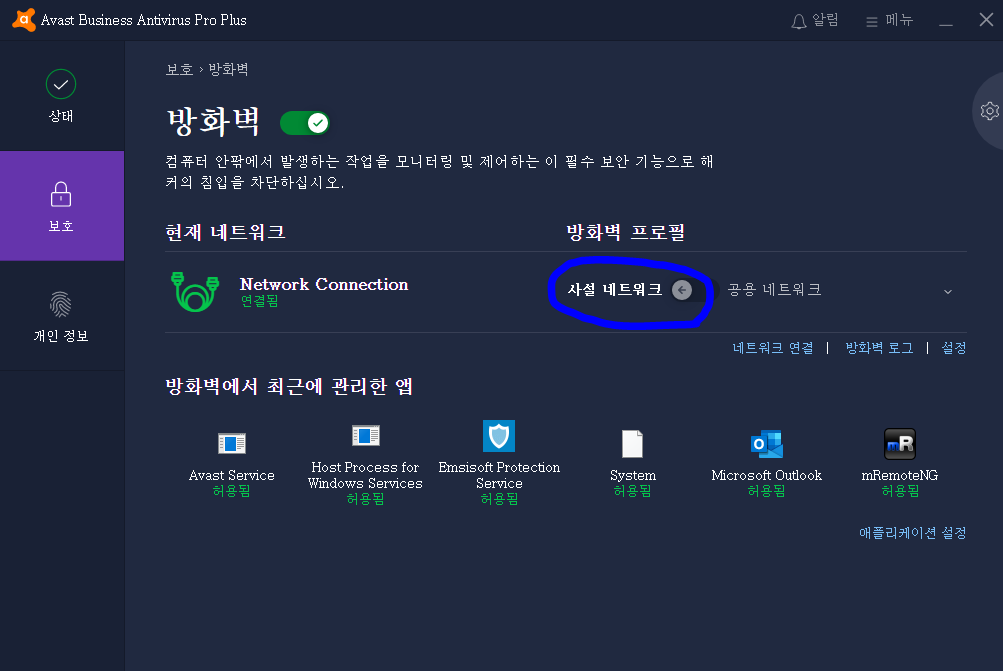Click the Avast logo icon in title bar
The image size is (1003, 671).
pyautogui.click(x=24, y=20)
